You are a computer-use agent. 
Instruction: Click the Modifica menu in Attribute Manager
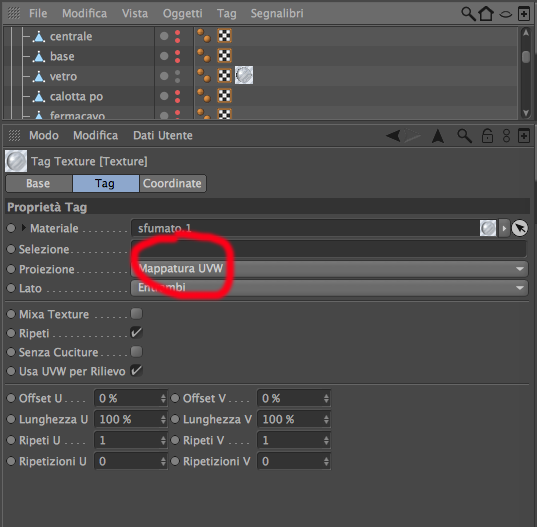(x=96, y=136)
